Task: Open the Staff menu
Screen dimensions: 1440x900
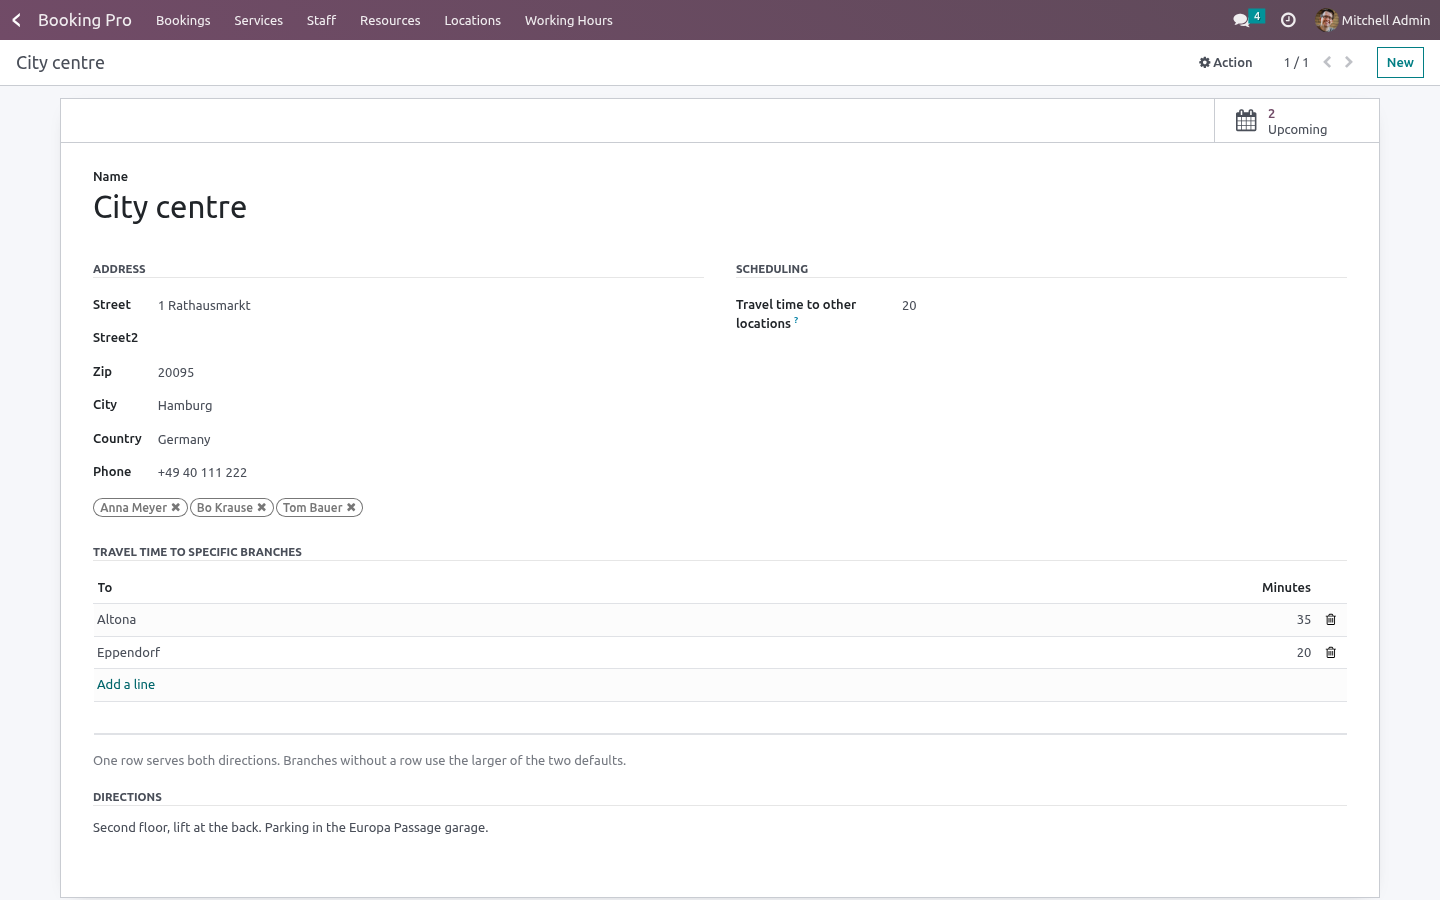Action: click(321, 20)
